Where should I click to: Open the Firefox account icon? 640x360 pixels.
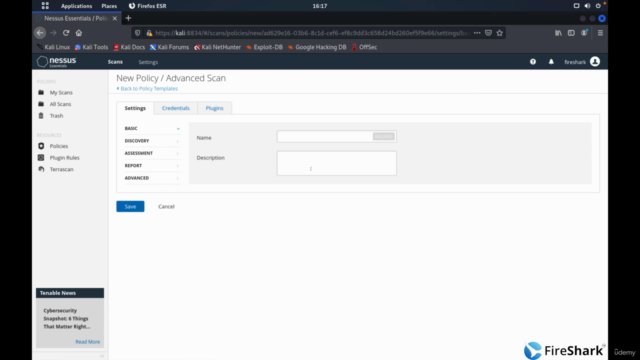click(584, 33)
